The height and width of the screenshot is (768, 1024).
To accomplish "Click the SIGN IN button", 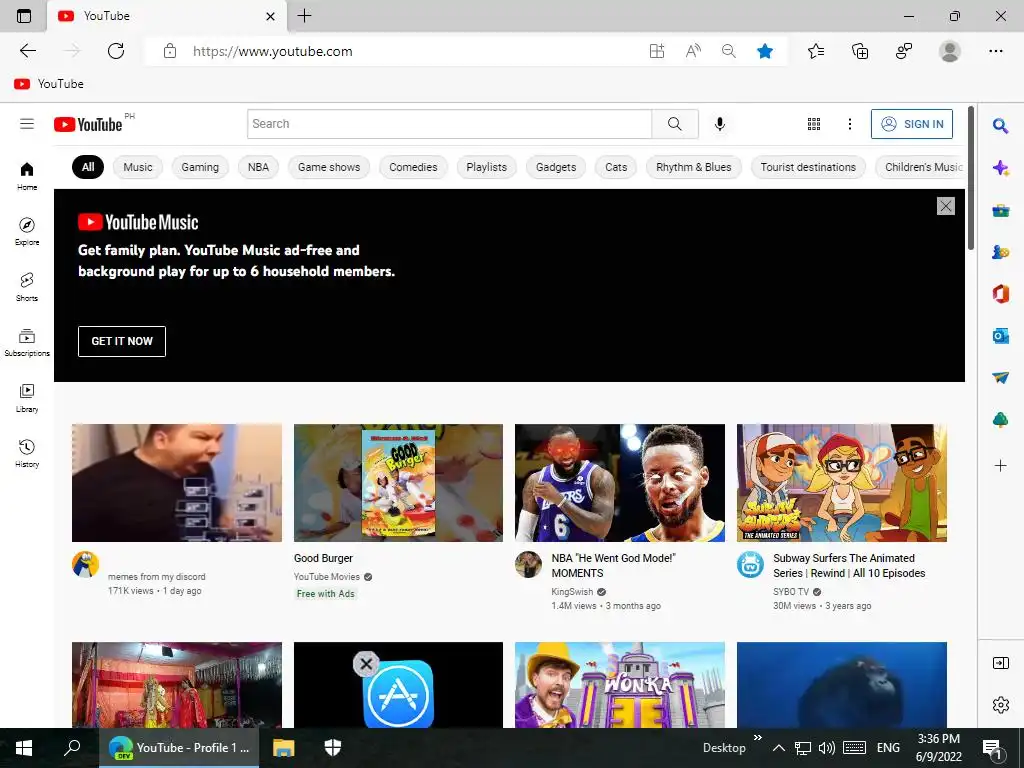I will coord(912,124).
